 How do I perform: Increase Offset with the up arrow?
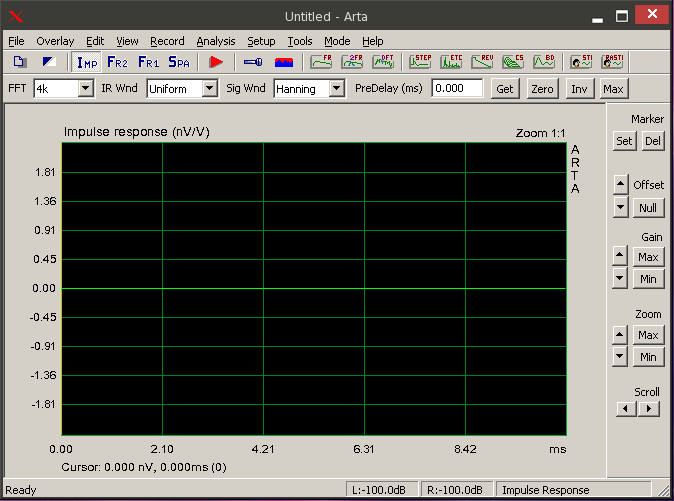620,185
